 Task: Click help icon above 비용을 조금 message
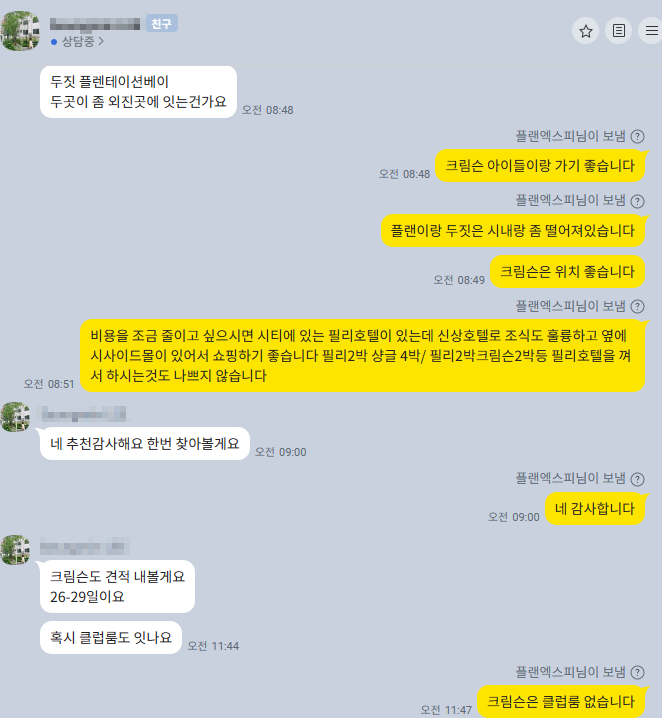[x=637, y=306]
